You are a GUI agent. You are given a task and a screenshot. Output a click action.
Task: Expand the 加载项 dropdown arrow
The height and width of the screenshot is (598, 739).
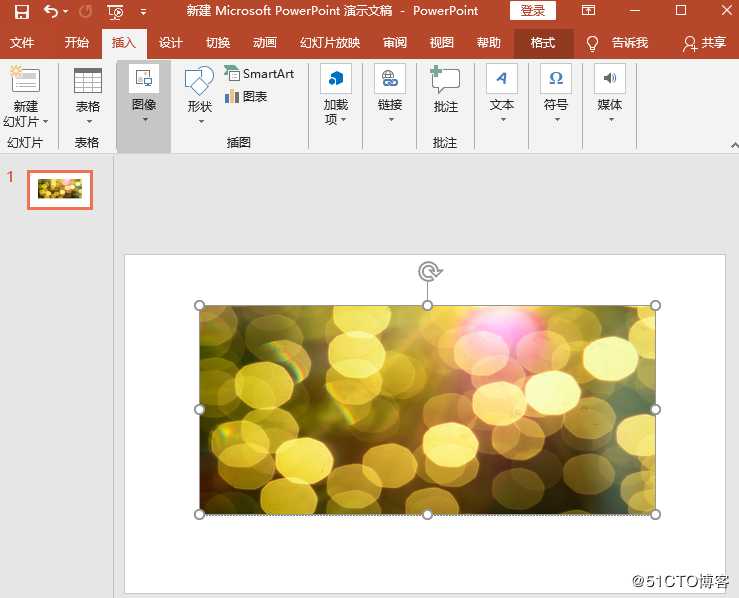[344, 120]
